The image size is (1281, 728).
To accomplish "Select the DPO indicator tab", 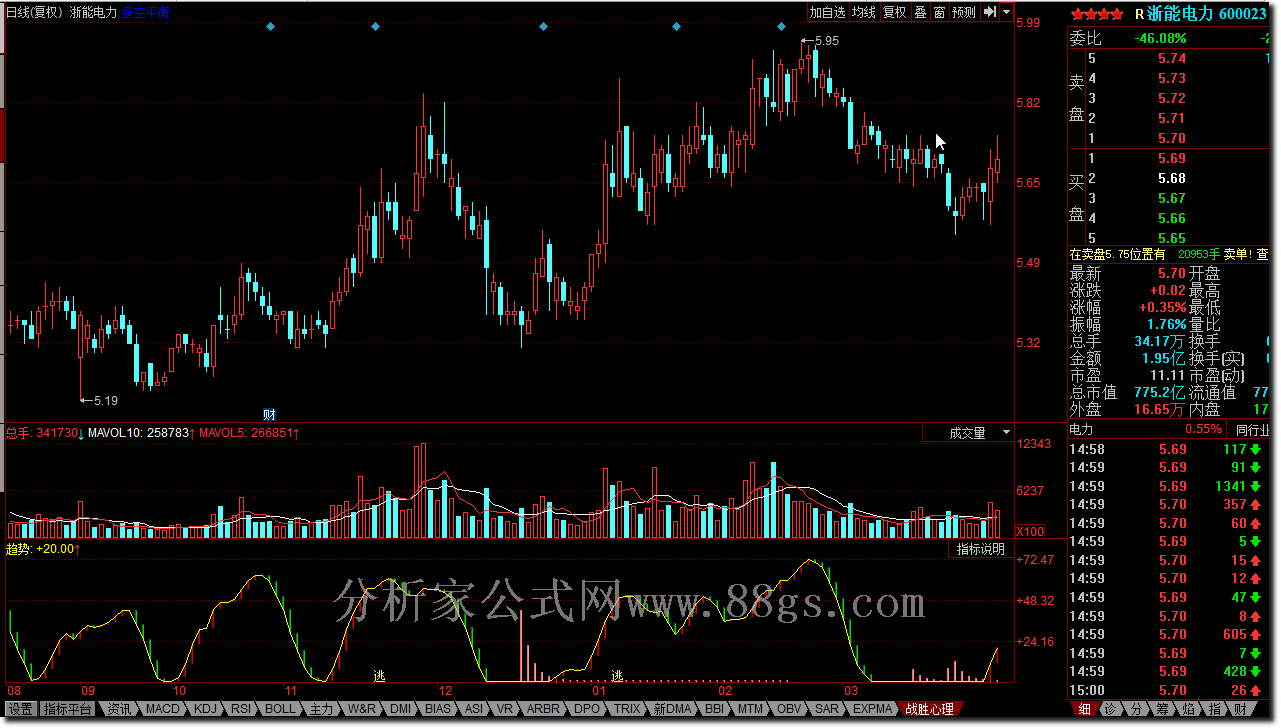I will [587, 709].
